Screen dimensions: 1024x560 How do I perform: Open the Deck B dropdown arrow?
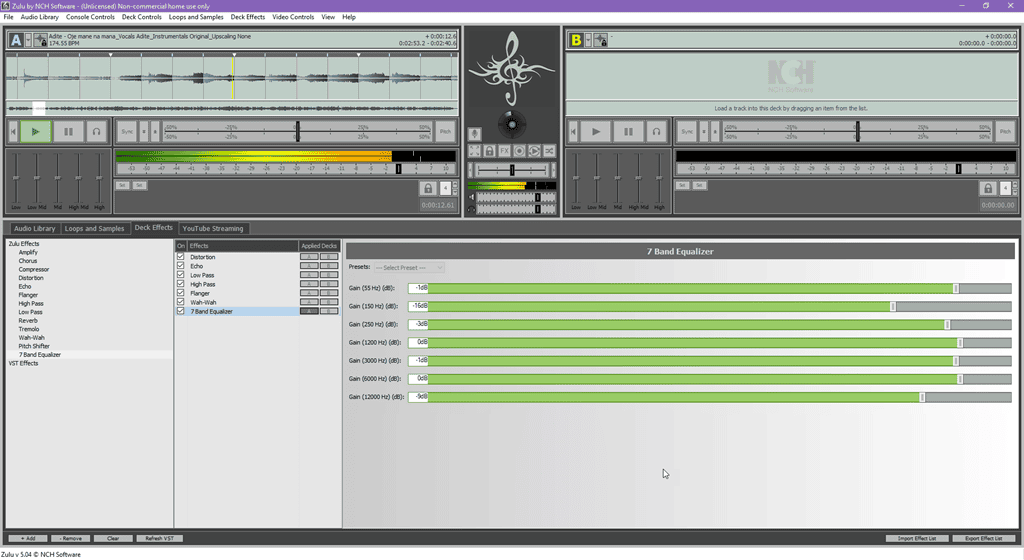[588, 40]
